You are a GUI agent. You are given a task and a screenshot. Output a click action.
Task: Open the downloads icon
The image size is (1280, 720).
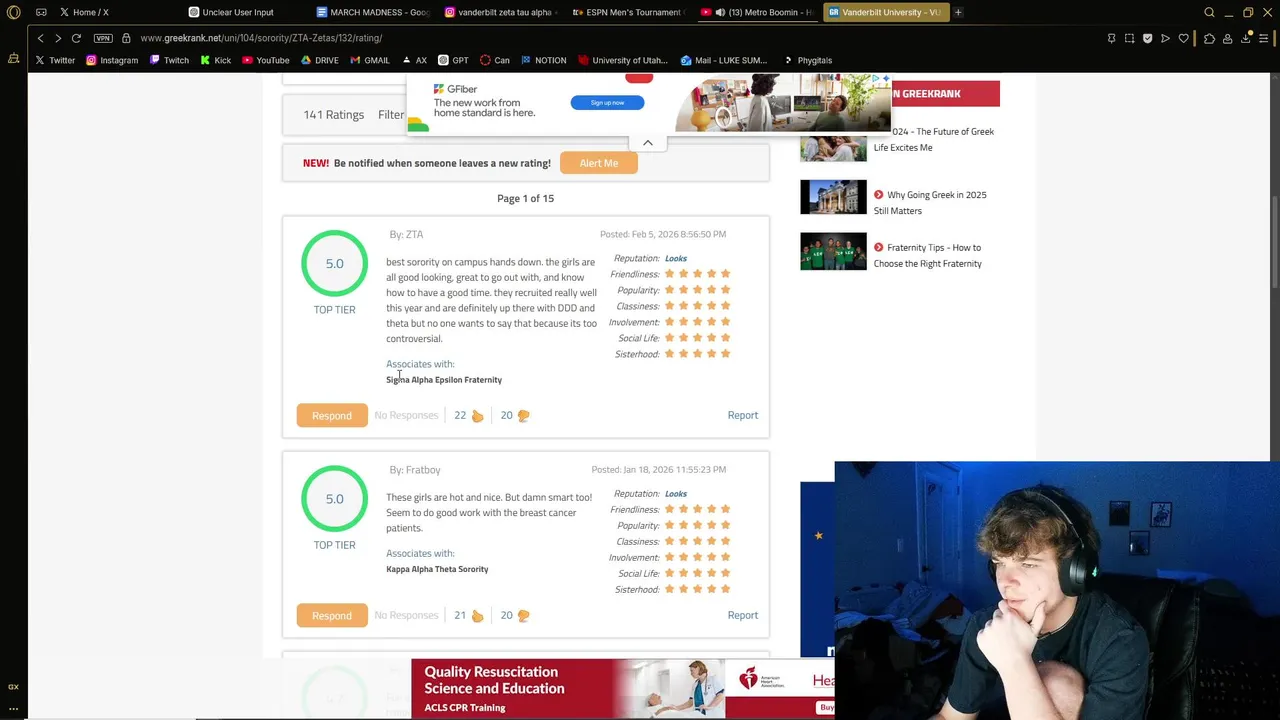1246,38
